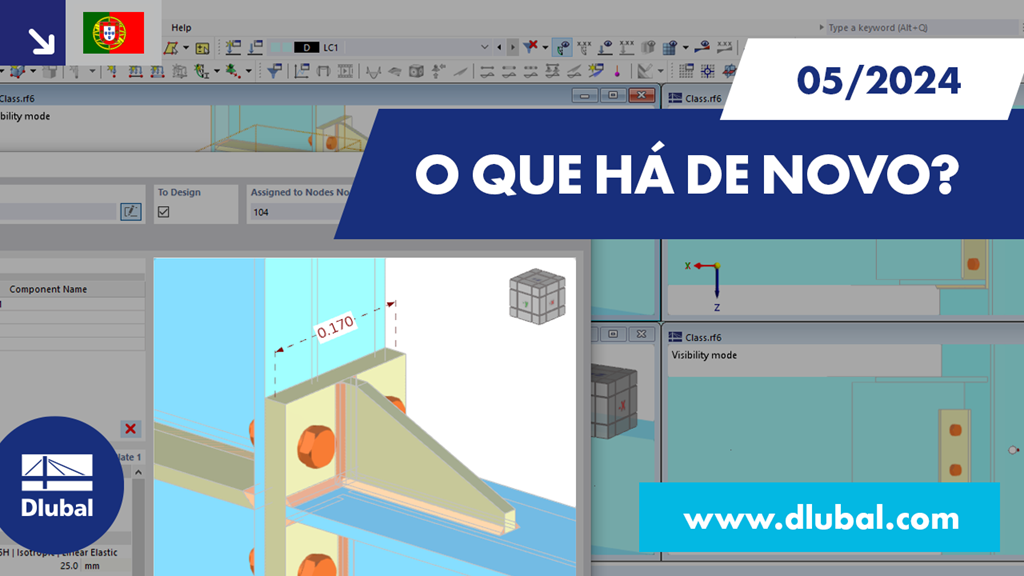Click upper right Class.rf6 window title
The height and width of the screenshot is (576, 1024).
(703, 98)
